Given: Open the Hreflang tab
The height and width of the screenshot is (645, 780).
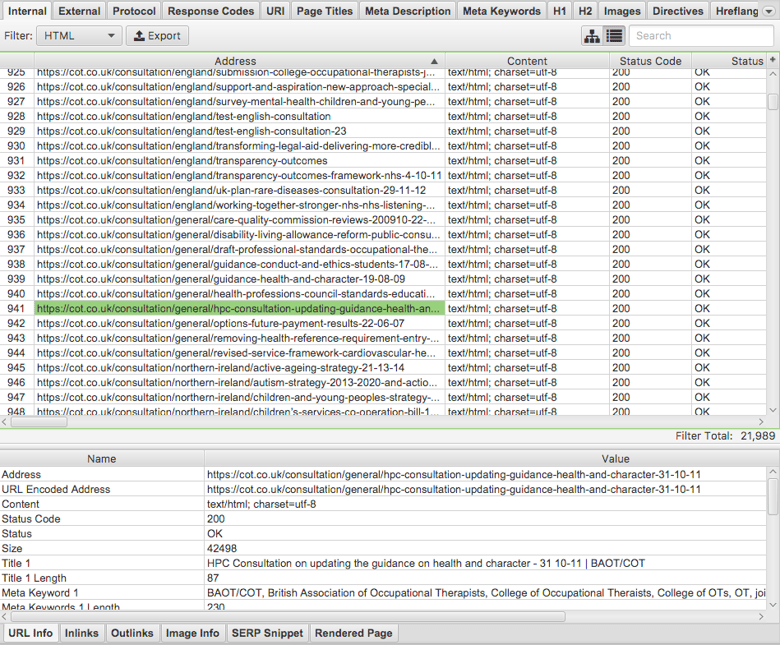Looking at the screenshot, I should pyautogui.click(x=737, y=11).
